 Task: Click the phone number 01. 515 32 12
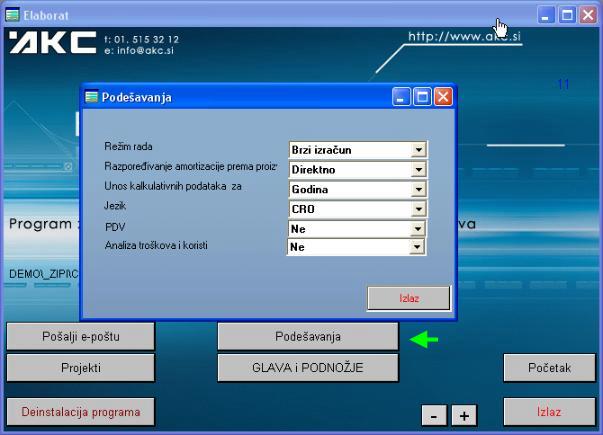click(x=146, y=39)
